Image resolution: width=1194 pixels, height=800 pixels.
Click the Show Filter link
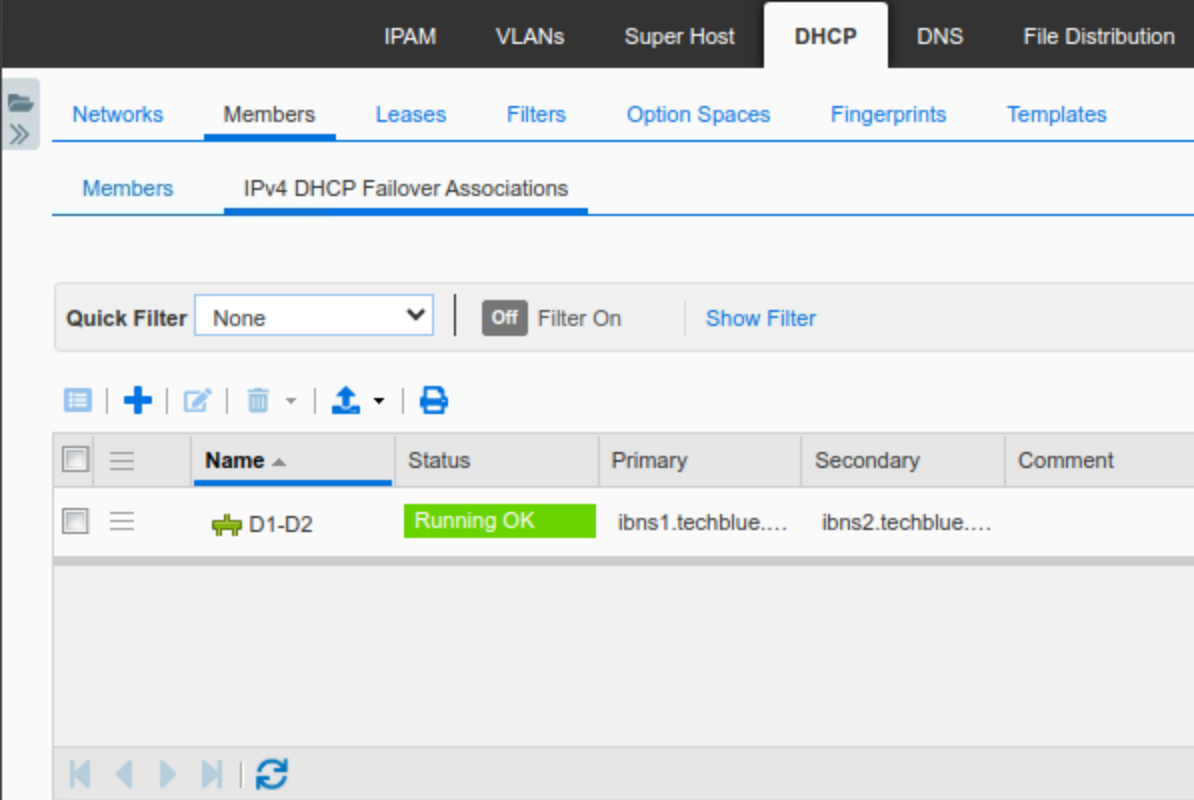point(760,318)
